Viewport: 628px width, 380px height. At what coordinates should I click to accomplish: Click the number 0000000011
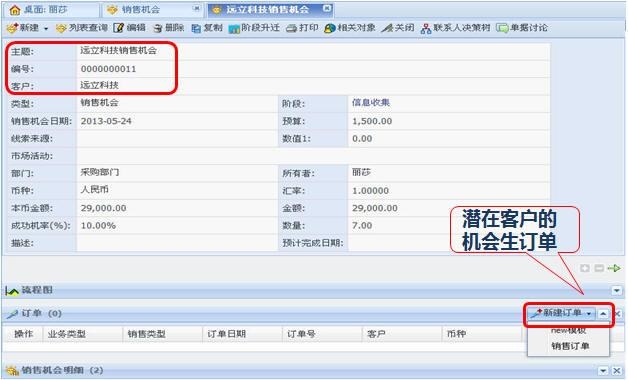[109, 69]
